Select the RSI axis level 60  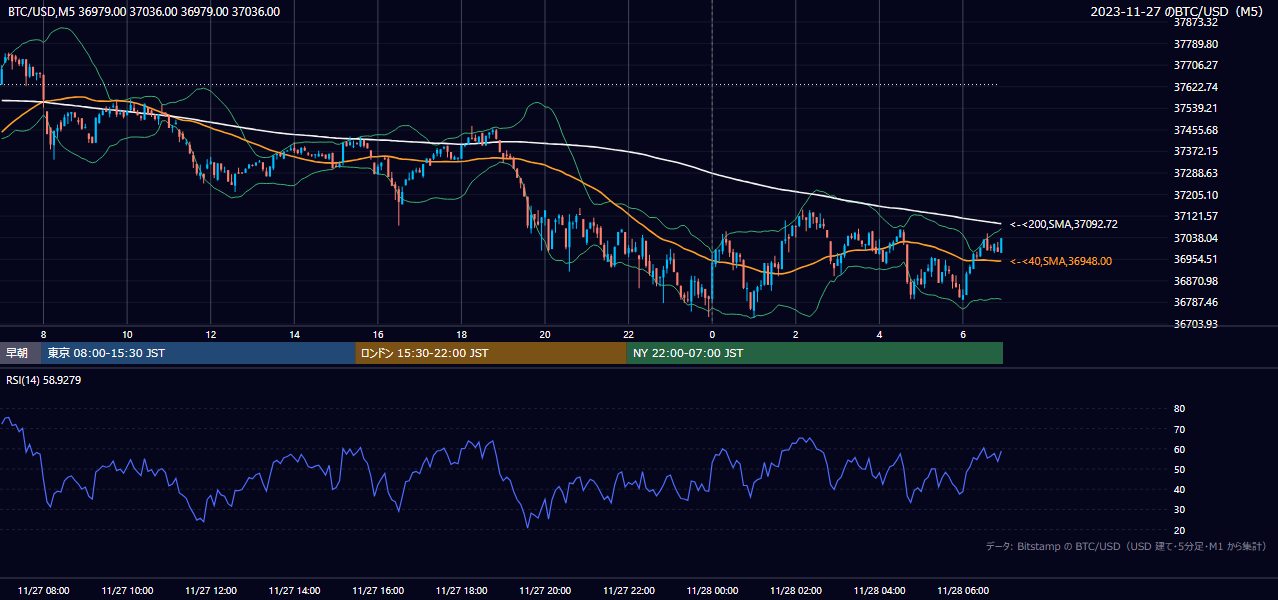[1179, 449]
